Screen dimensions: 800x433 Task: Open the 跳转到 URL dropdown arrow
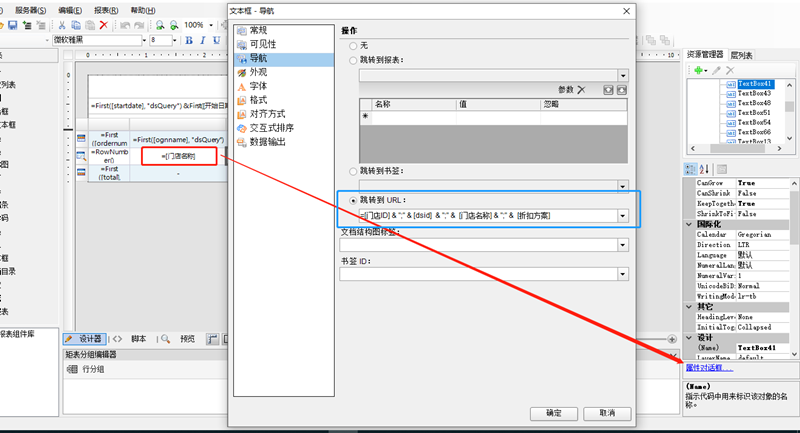pos(622,215)
